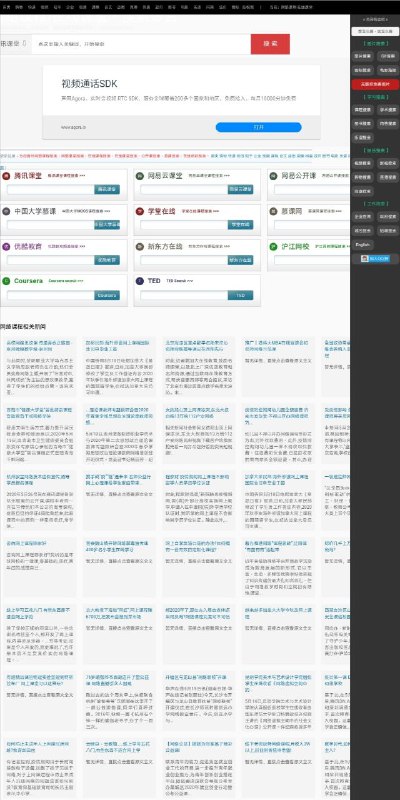This screenshot has width=400, height=800.
Task: Focus the 慕课网 search input
Action: 312,224
